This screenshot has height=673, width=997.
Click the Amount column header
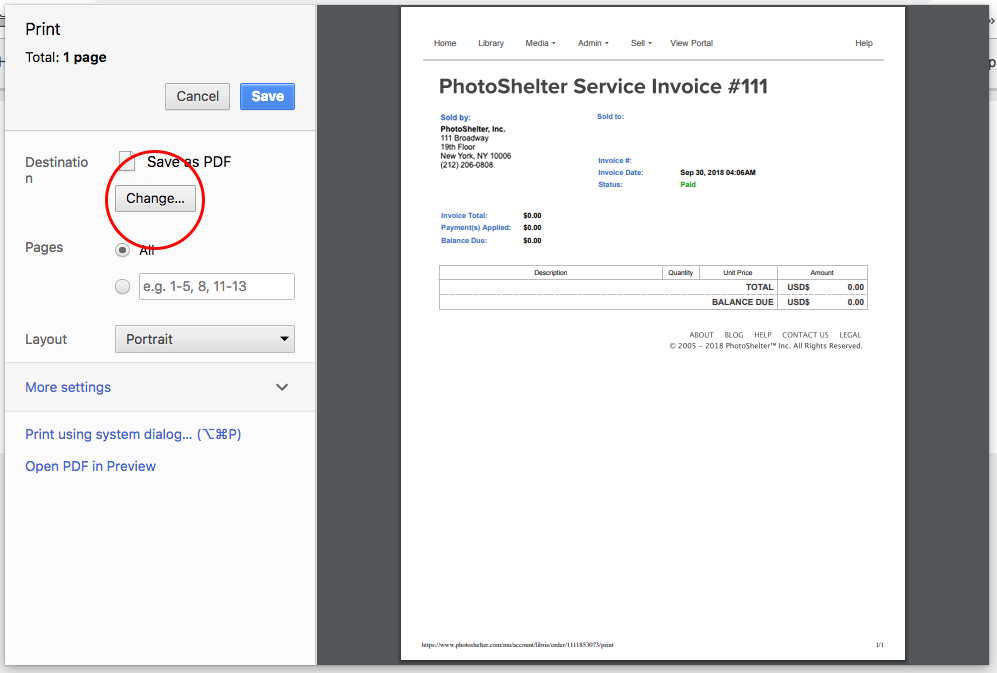pyautogui.click(x=822, y=273)
